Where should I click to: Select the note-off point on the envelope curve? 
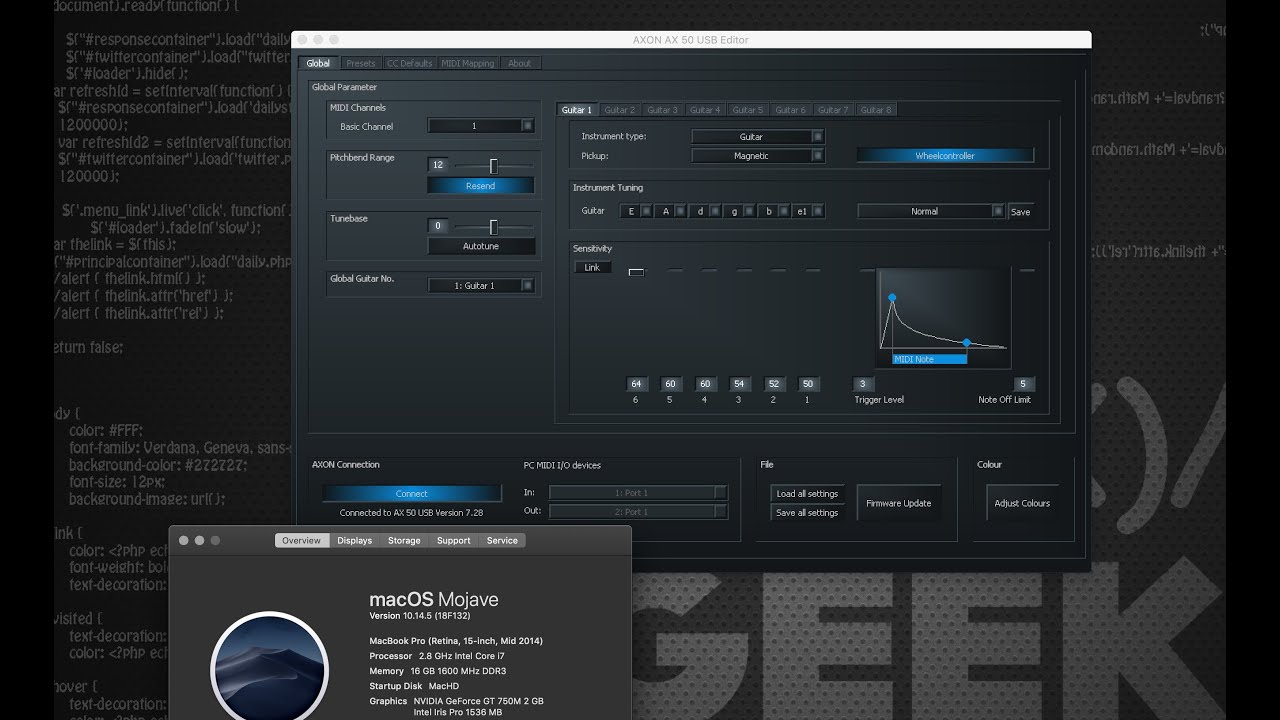pyautogui.click(x=967, y=343)
